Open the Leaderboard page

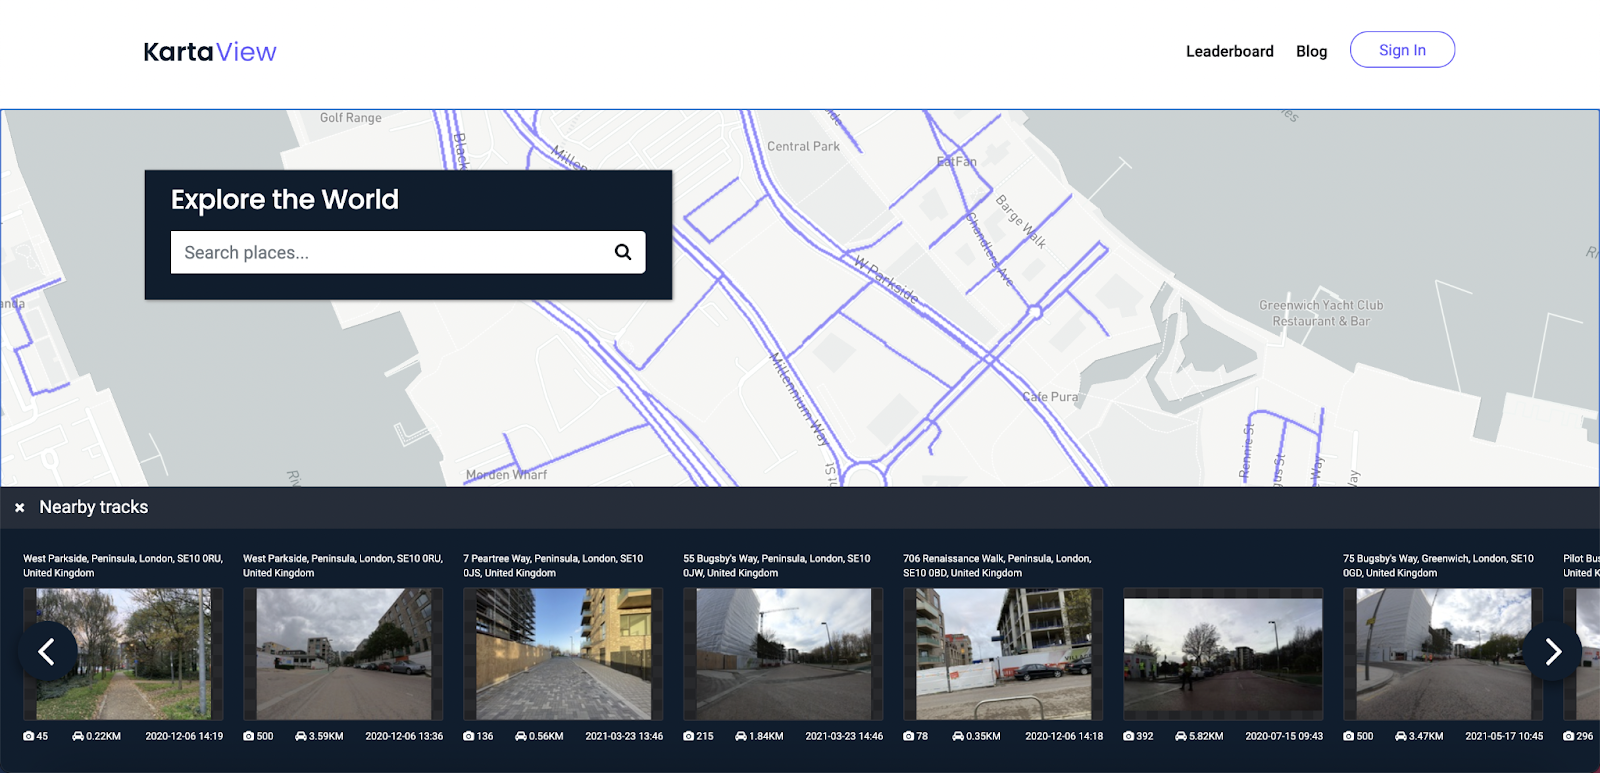coord(1230,51)
